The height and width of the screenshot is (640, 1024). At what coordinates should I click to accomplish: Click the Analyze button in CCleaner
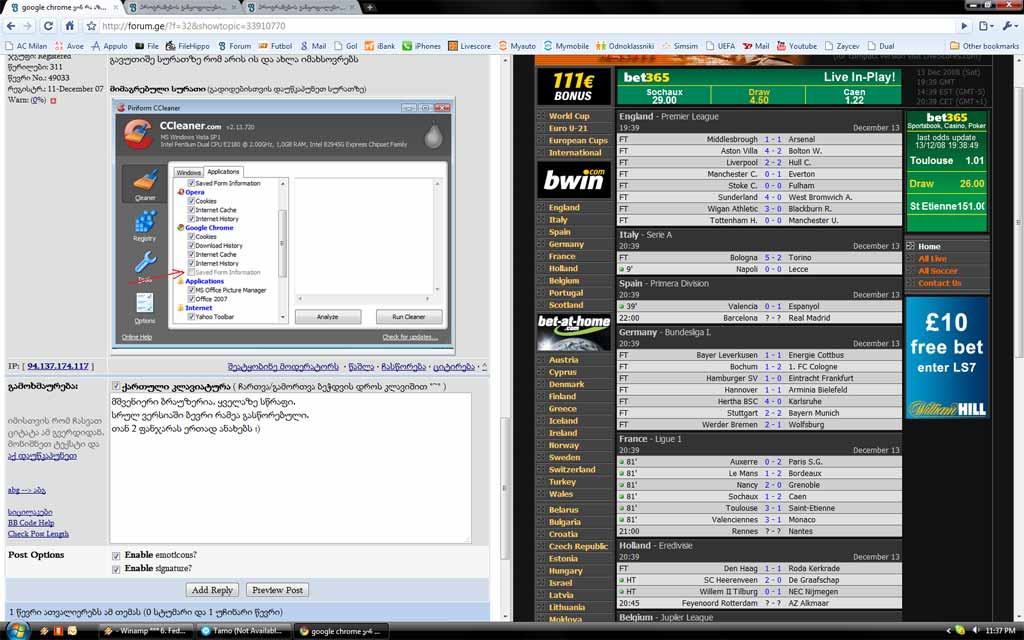[x=328, y=317]
